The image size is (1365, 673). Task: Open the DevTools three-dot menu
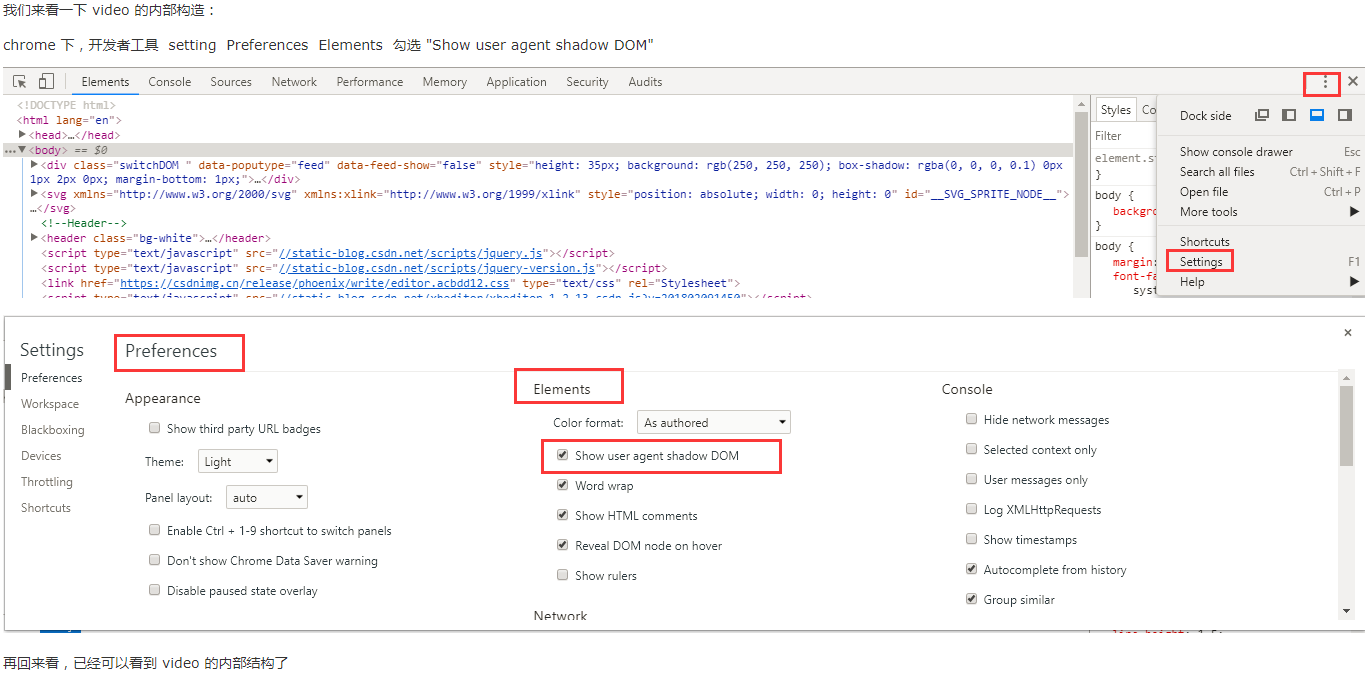pyautogui.click(x=1326, y=82)
